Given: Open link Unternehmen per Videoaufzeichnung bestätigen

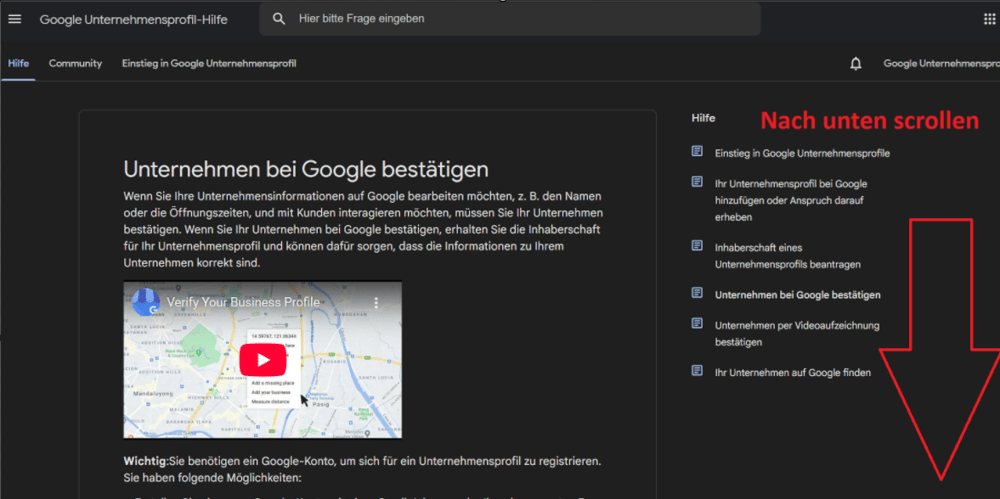Looking at the screenshot, I should click(797, 334).
